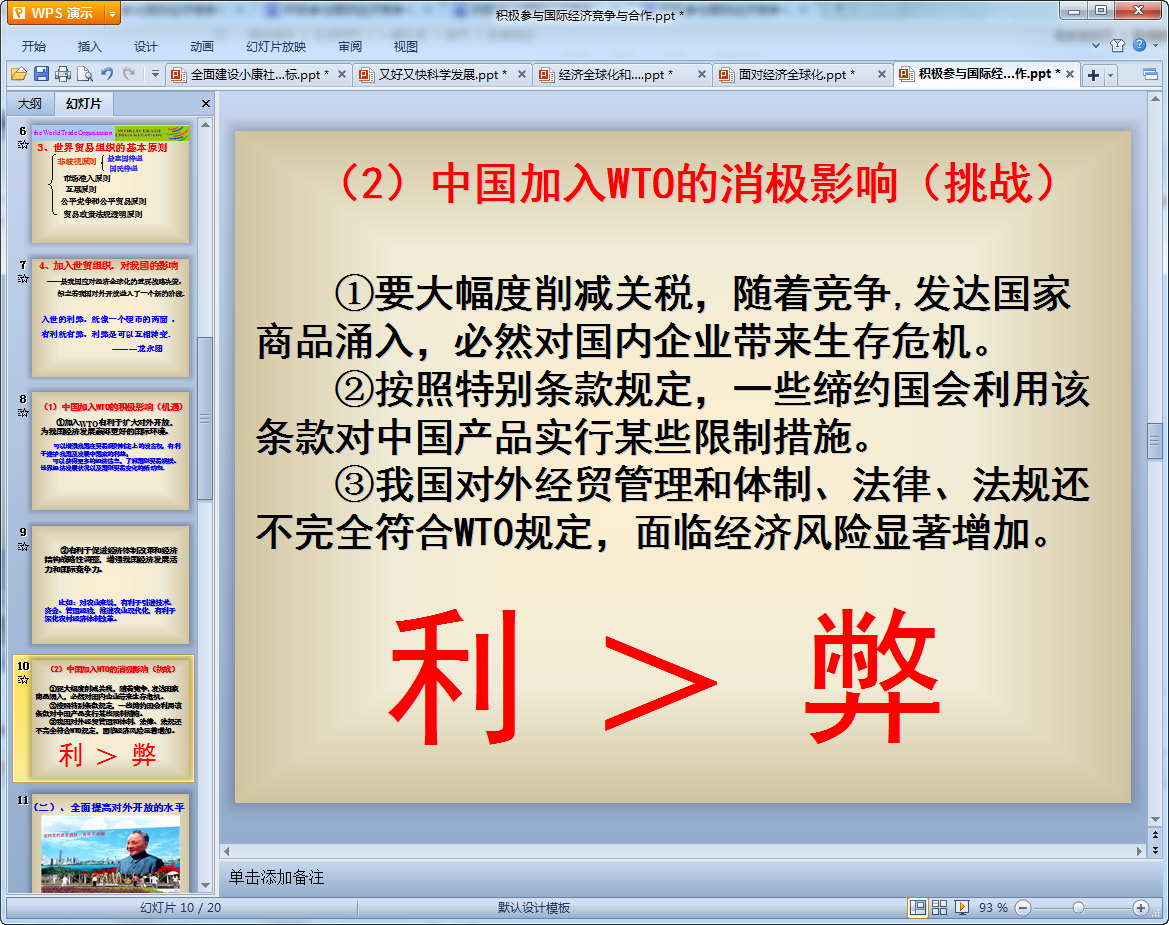Select slide 8 thumbnail

[x=110, y=451]
